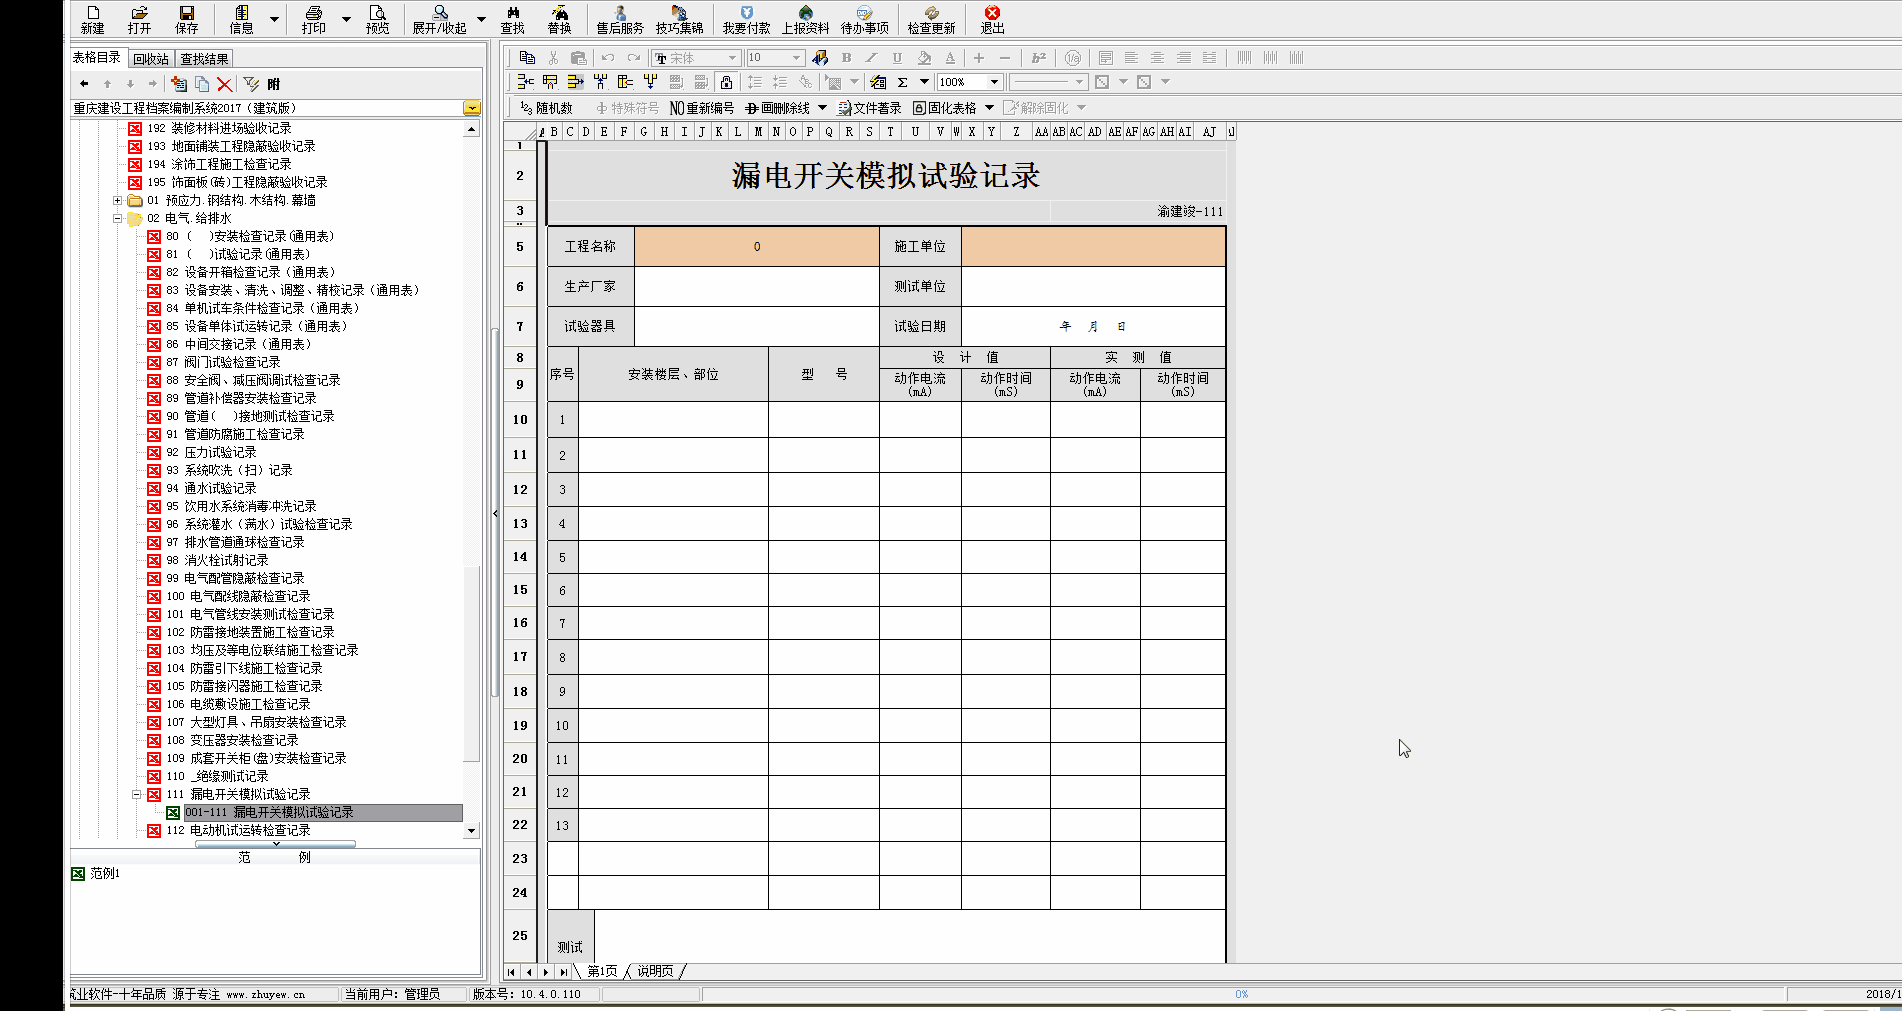Collapse tree item 111 漏电开关模拟试验记录

[137, 794]
